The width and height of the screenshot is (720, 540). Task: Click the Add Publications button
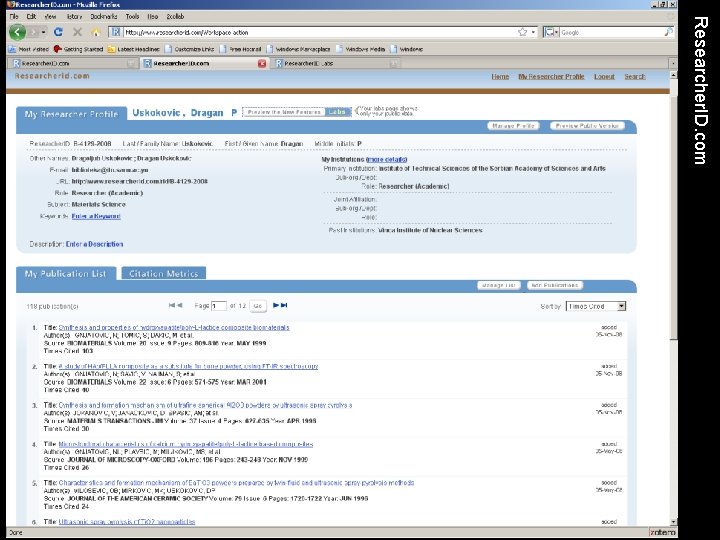point(555,286)
